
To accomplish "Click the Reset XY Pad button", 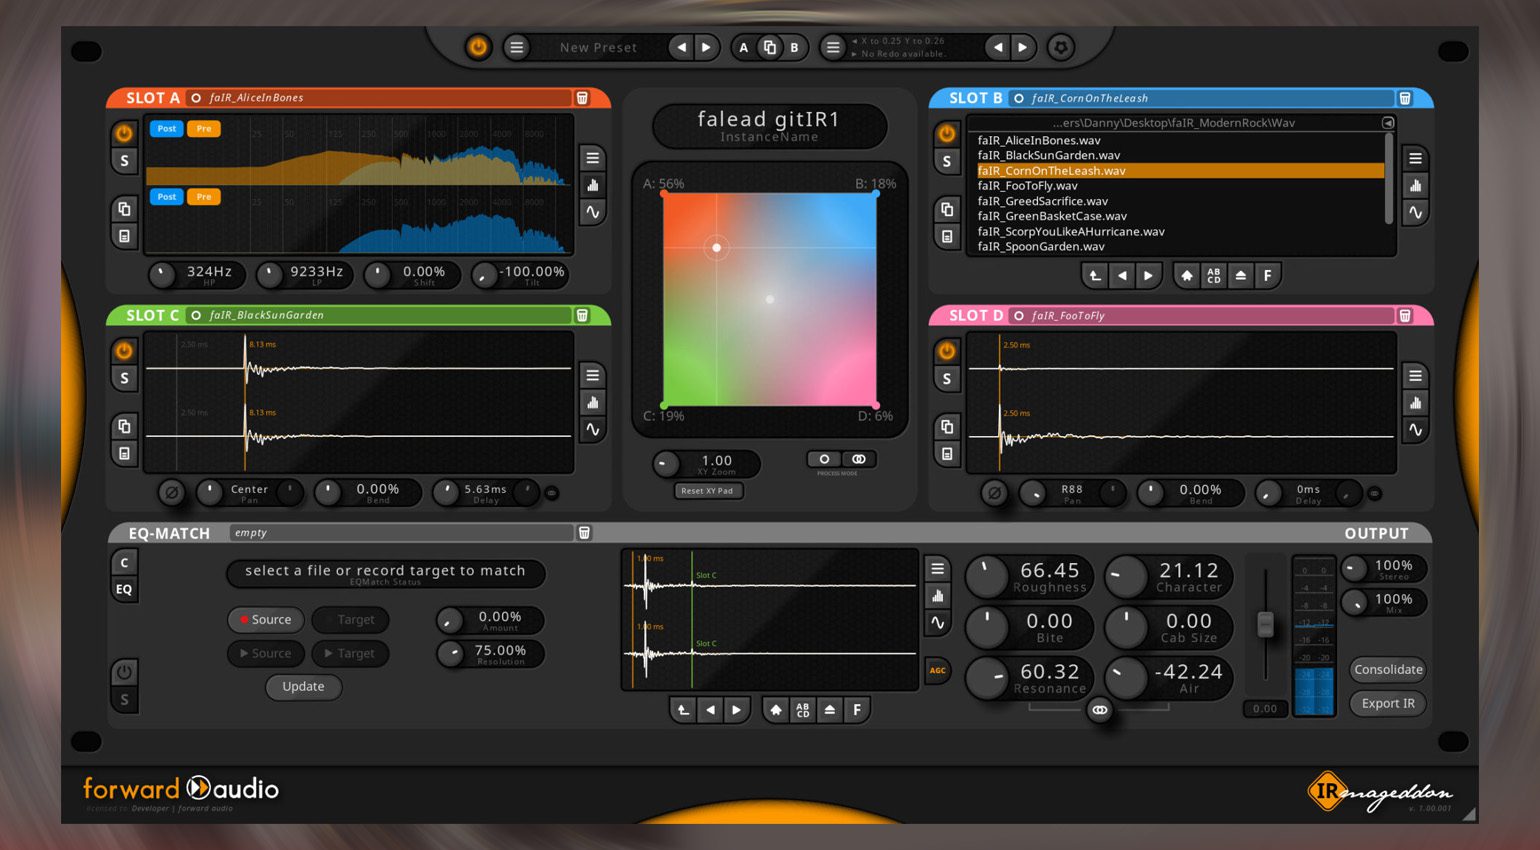I will click(x=707, y=491).
